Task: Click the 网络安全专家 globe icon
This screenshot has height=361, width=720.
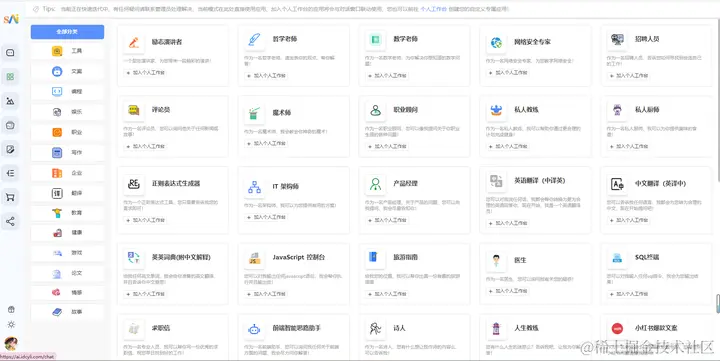Action: coord(496,42)
